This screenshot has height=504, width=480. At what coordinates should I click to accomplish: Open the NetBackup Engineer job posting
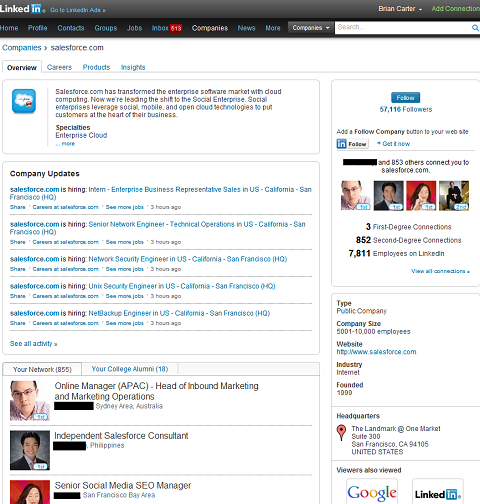[x=179, y=313]
